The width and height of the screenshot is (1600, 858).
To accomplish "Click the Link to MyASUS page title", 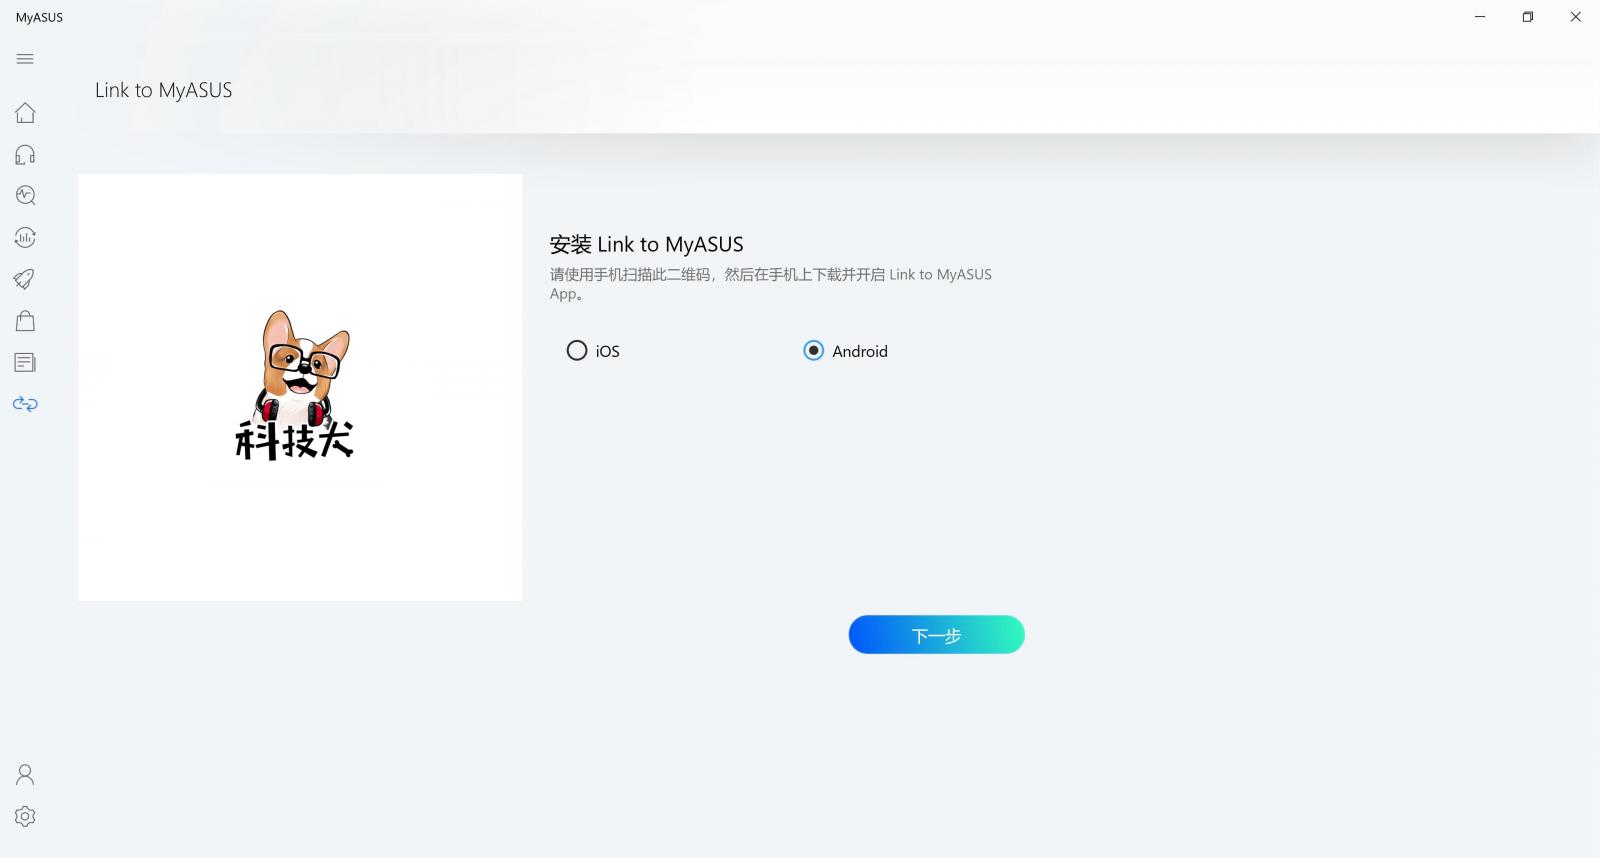I will (164, 90).
